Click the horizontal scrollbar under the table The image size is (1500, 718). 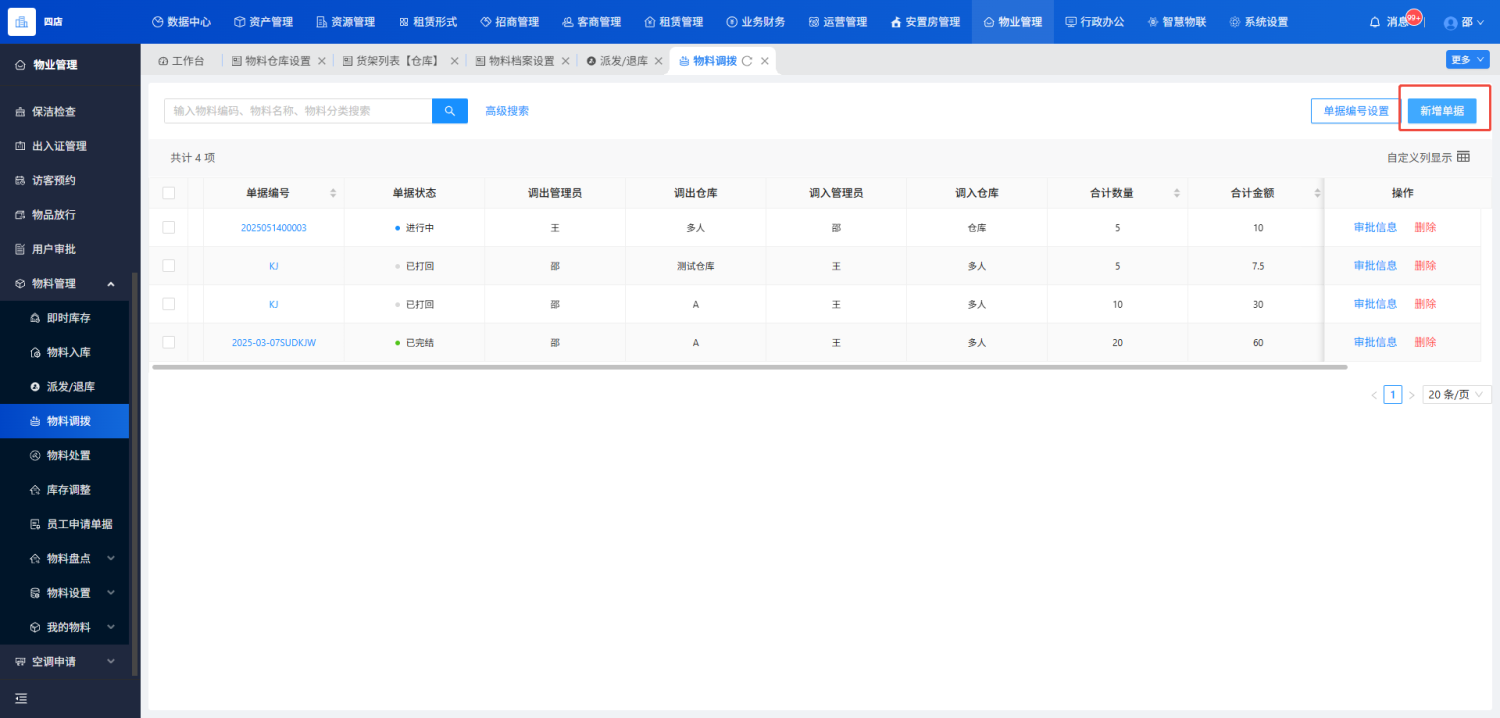click(x=749, y=367)
